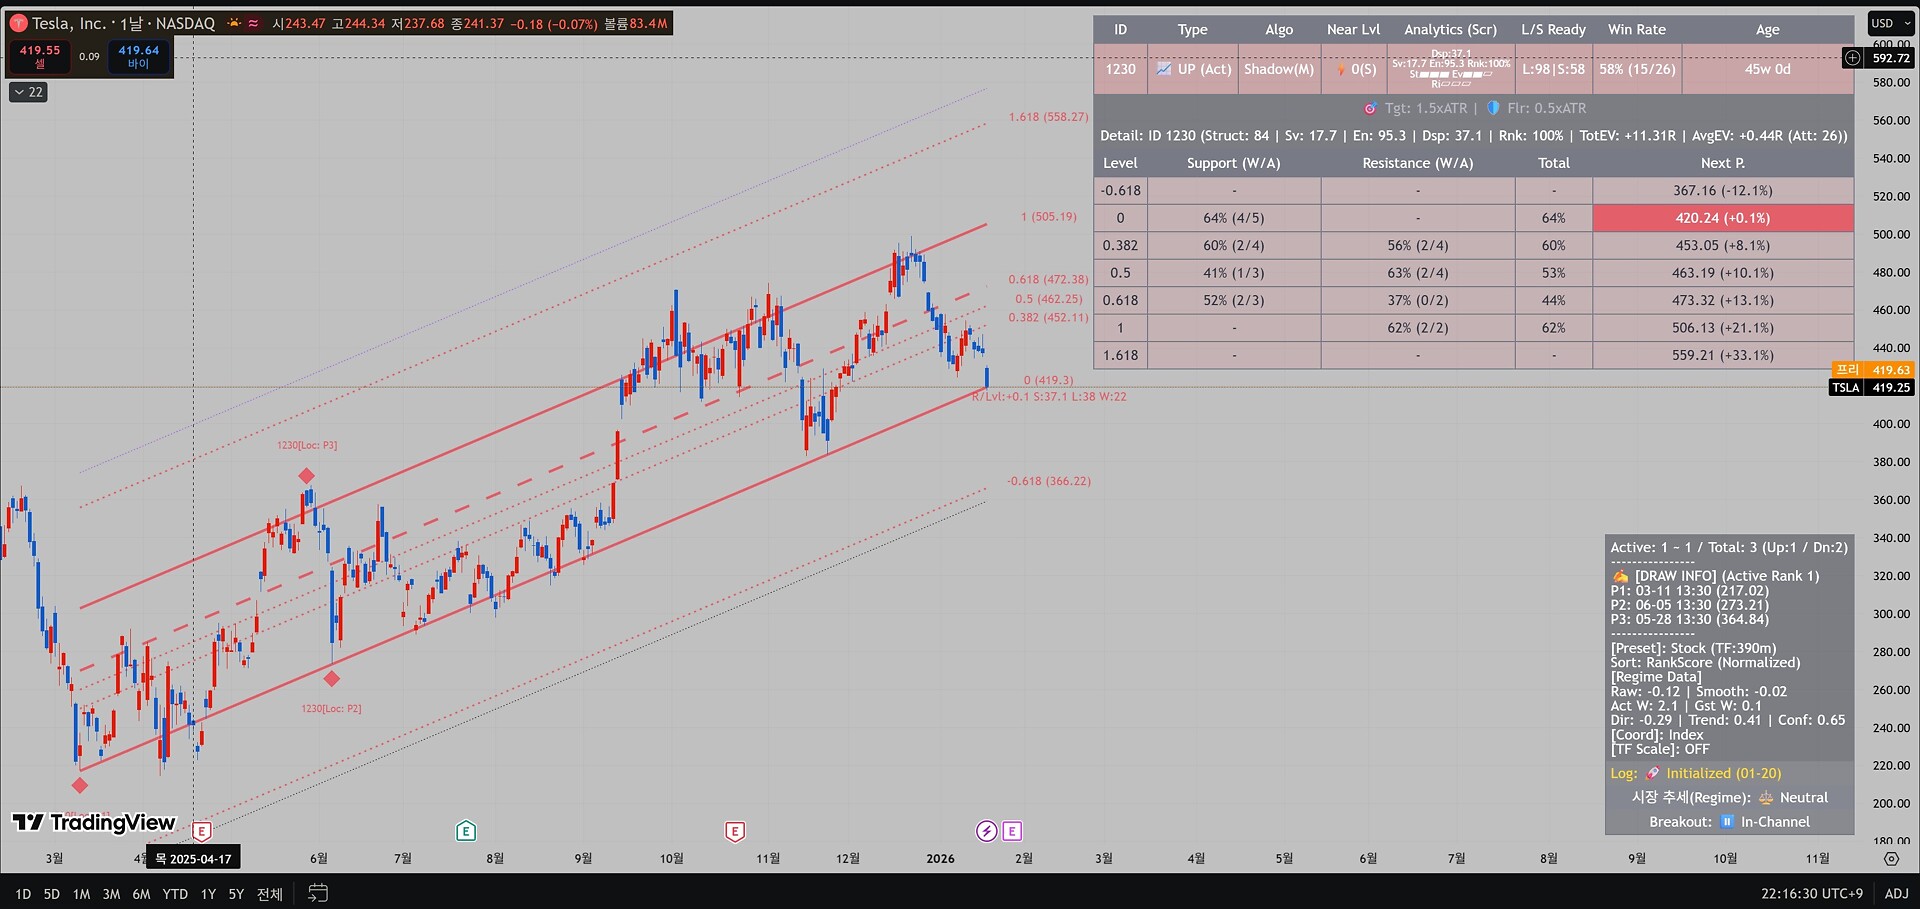
Task: Toggle the ADJ adjusted data button
Action: coord(1896,893)
